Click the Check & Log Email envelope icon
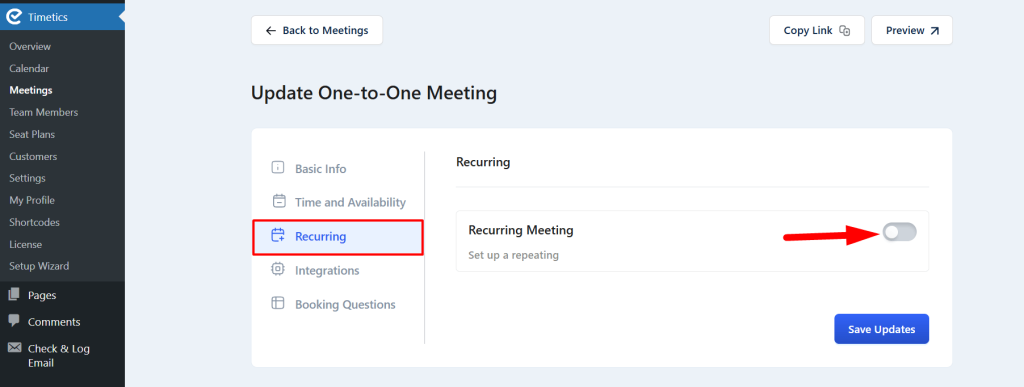Viewport: 1024px width, 387px height. (14, 348)
